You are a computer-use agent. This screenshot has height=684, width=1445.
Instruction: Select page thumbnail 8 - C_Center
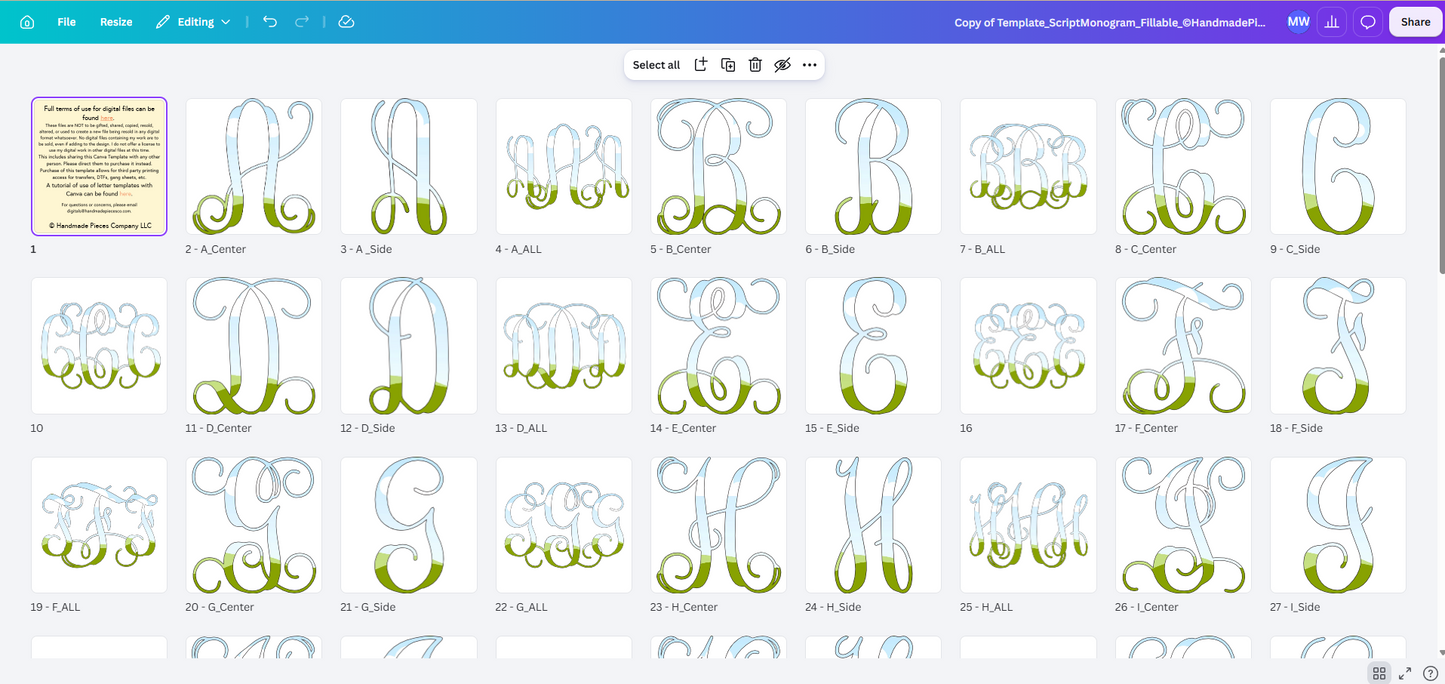[x=1183, y=166]
